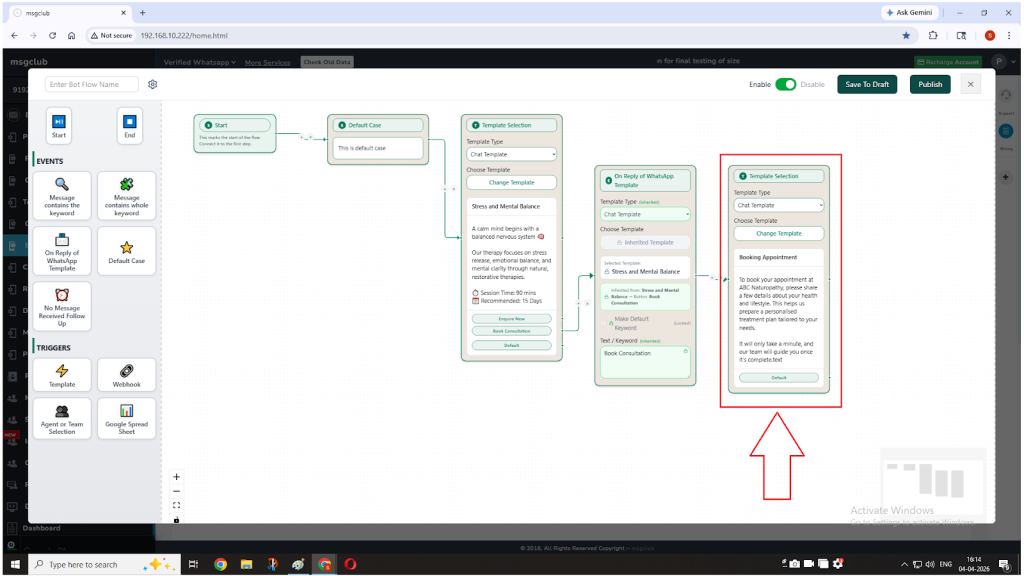Click the Save To Draft button
The height and width of the screenshot is (576, 1024).
pos(867,85)
